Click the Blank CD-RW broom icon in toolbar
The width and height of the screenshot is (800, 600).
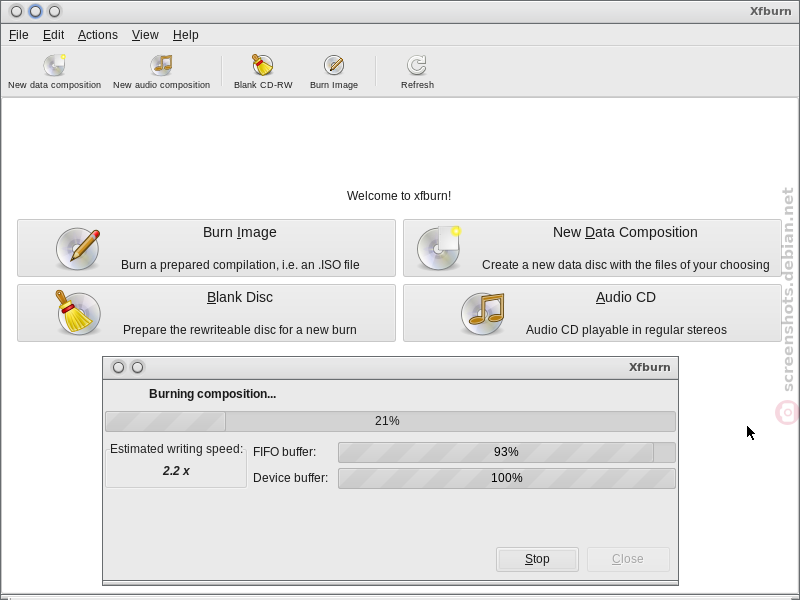click(263, 65)
